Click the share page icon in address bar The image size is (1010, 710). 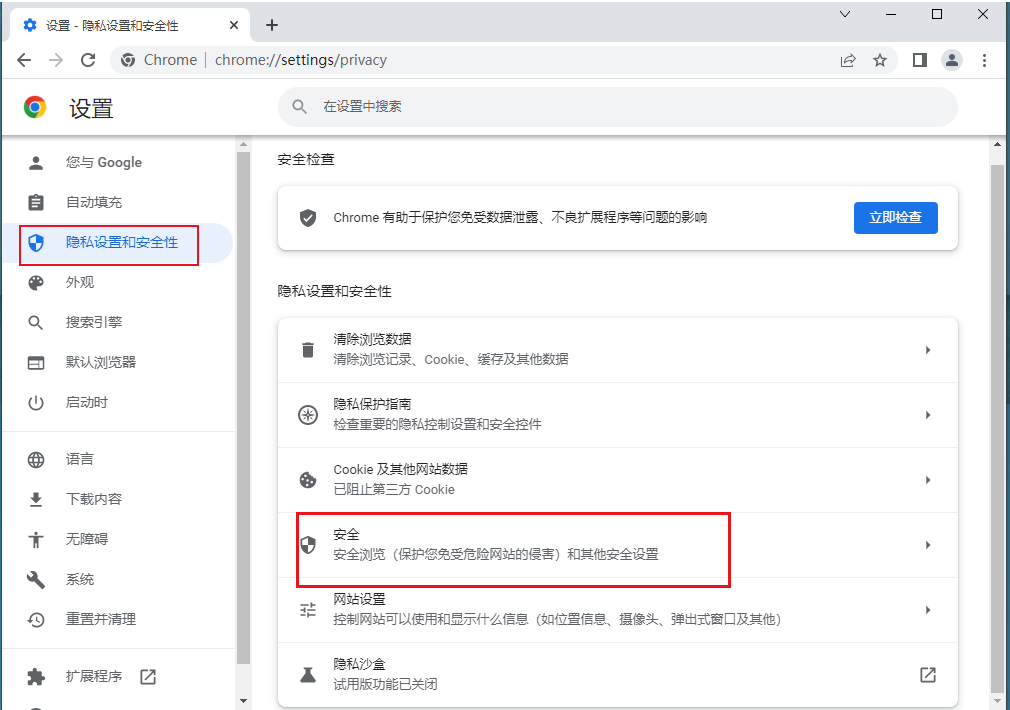pyautogui.click(x=848, y=60)
